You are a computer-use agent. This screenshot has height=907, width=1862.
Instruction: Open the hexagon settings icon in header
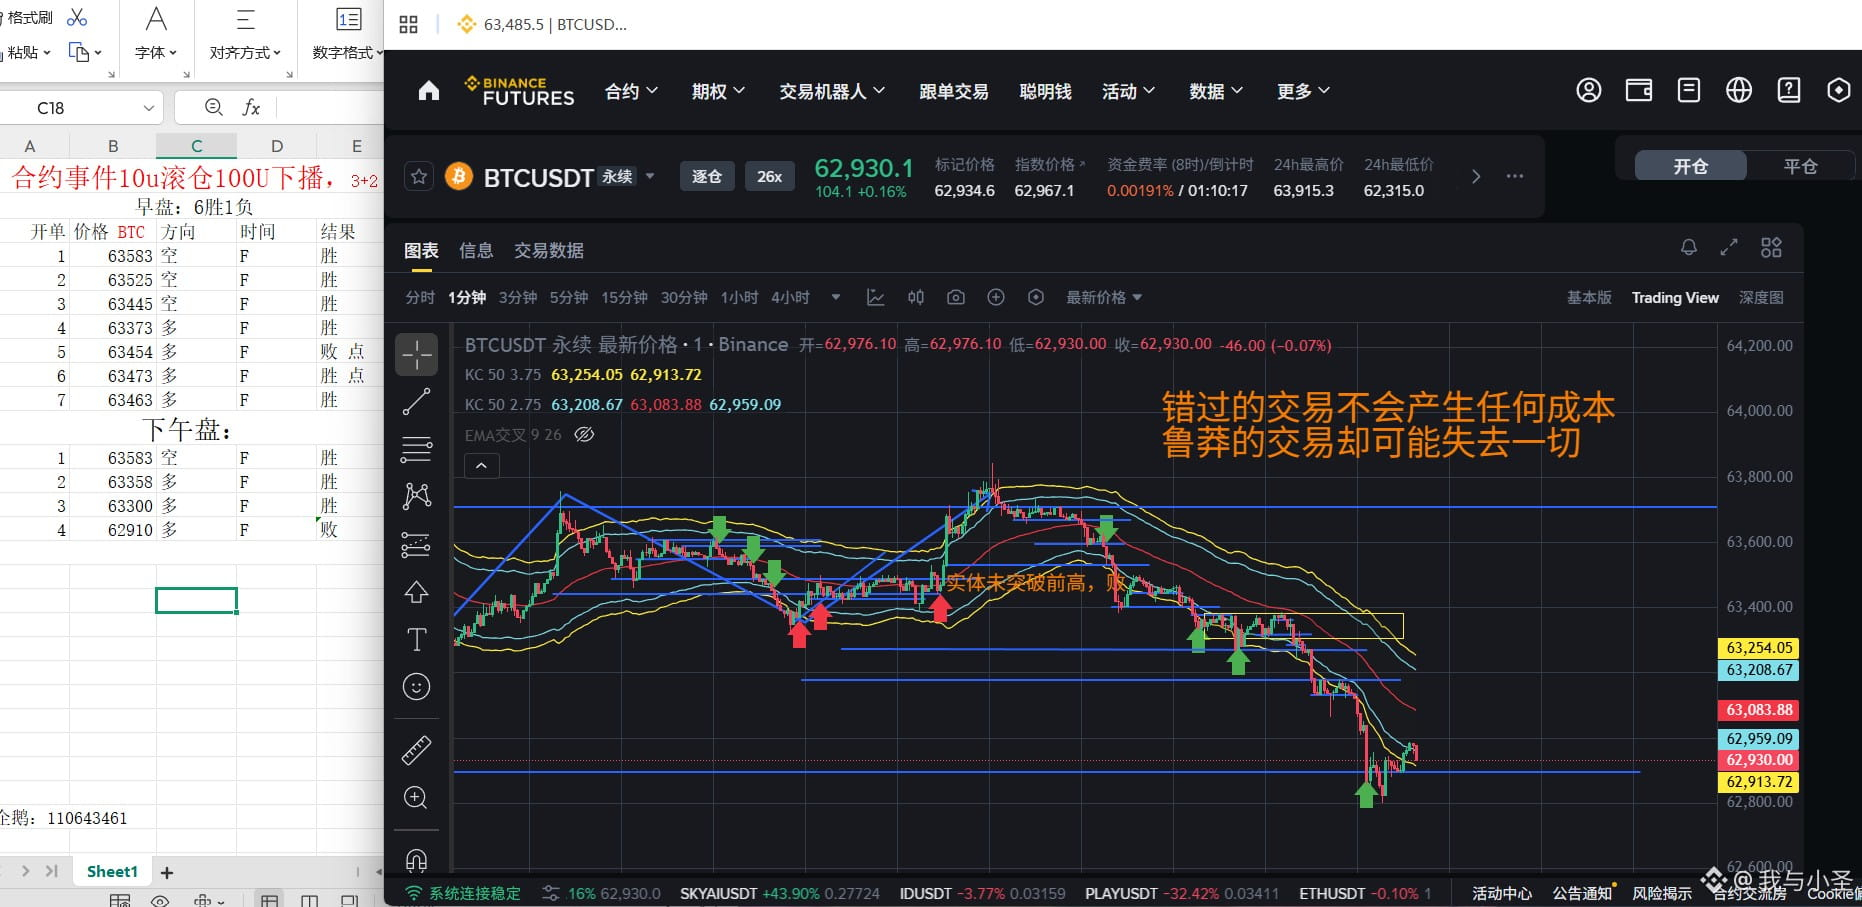click(1839, 90)
